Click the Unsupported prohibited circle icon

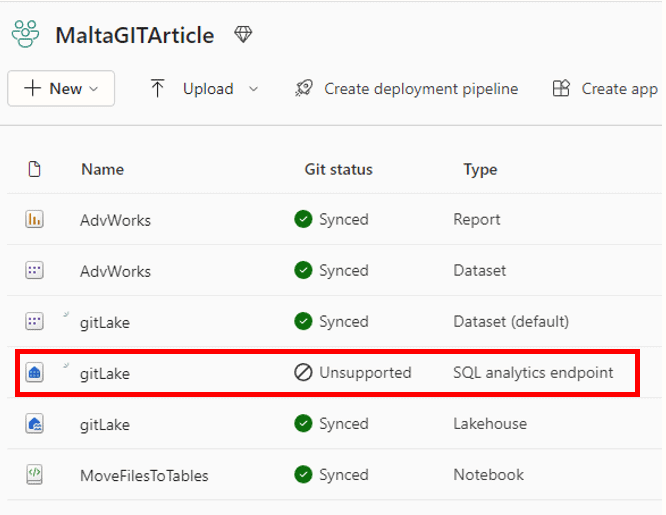click(x=303, y=373)
